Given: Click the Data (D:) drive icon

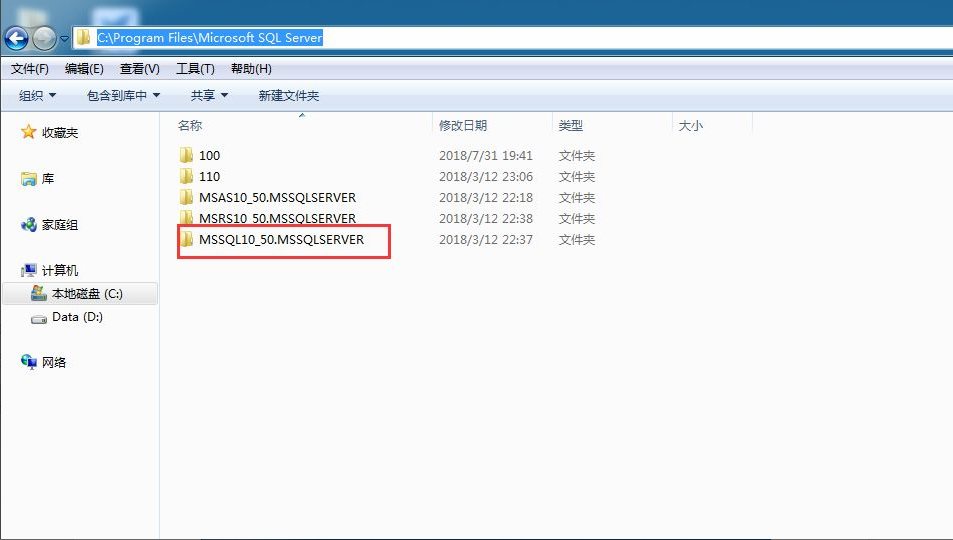Looking at the screenshot, I should (x=39, y=319).
